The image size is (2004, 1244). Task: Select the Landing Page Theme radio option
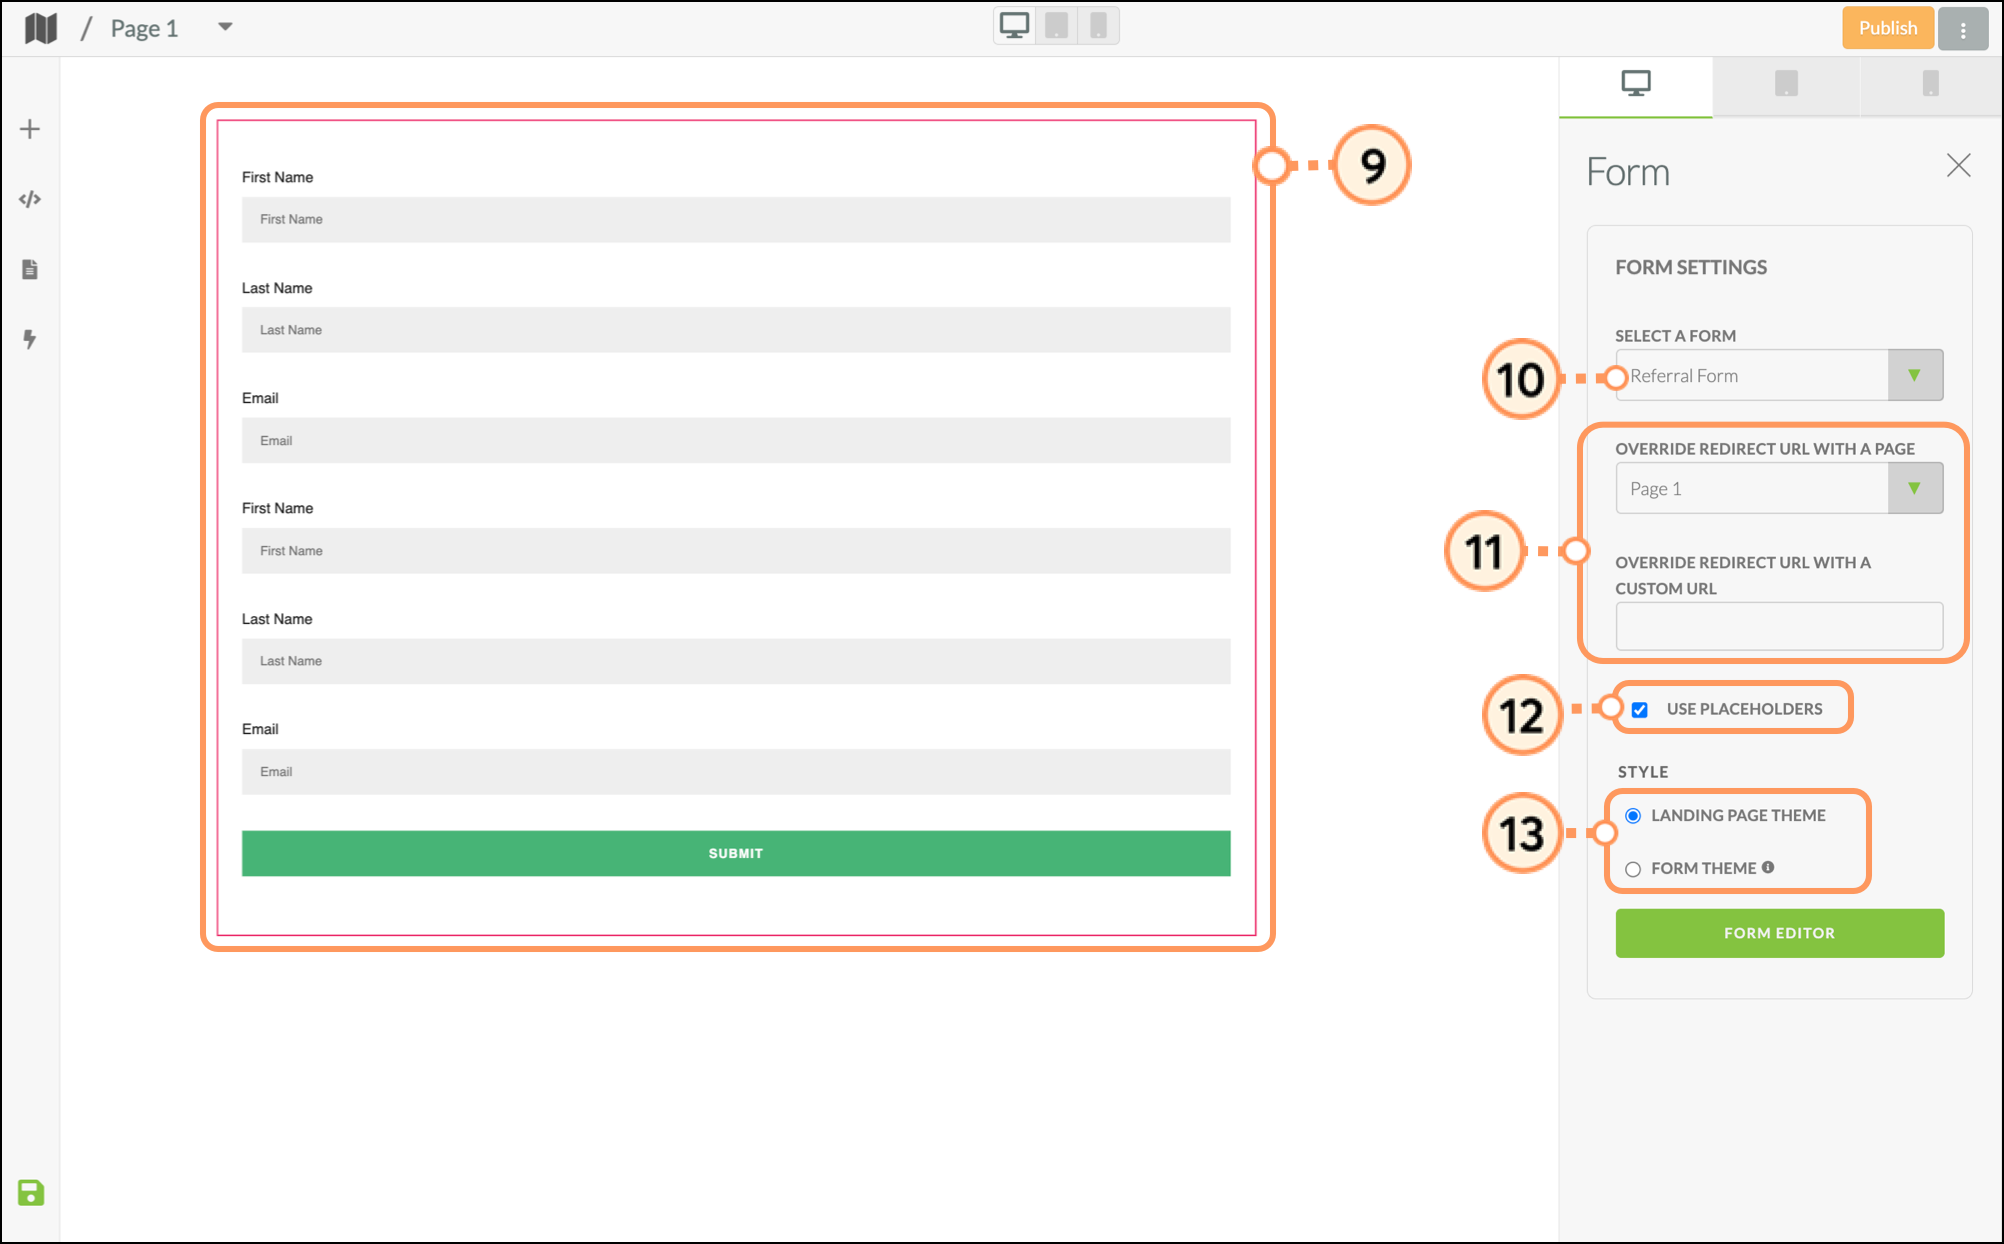(x=1633, y=816)
